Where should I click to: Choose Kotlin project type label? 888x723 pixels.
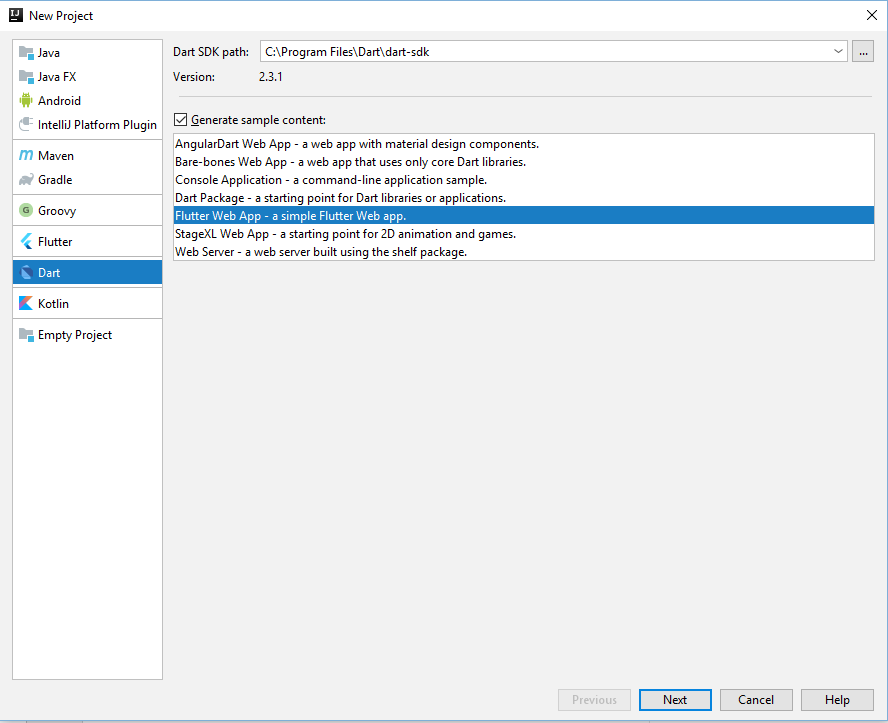point(53,303)
